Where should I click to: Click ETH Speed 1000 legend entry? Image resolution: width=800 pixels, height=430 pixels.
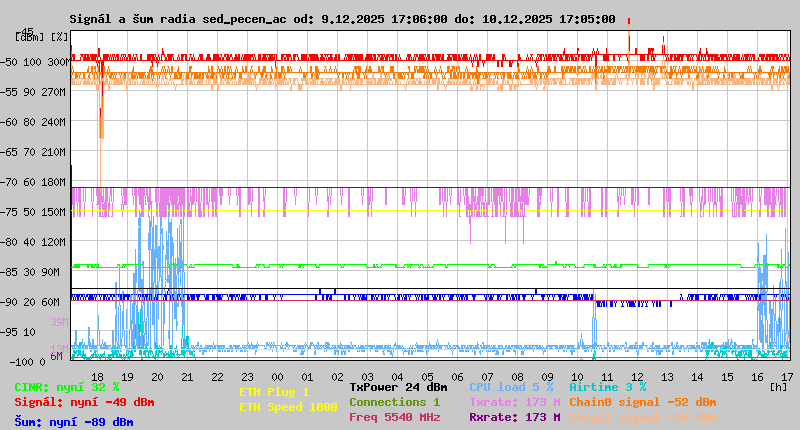[288, 407]
